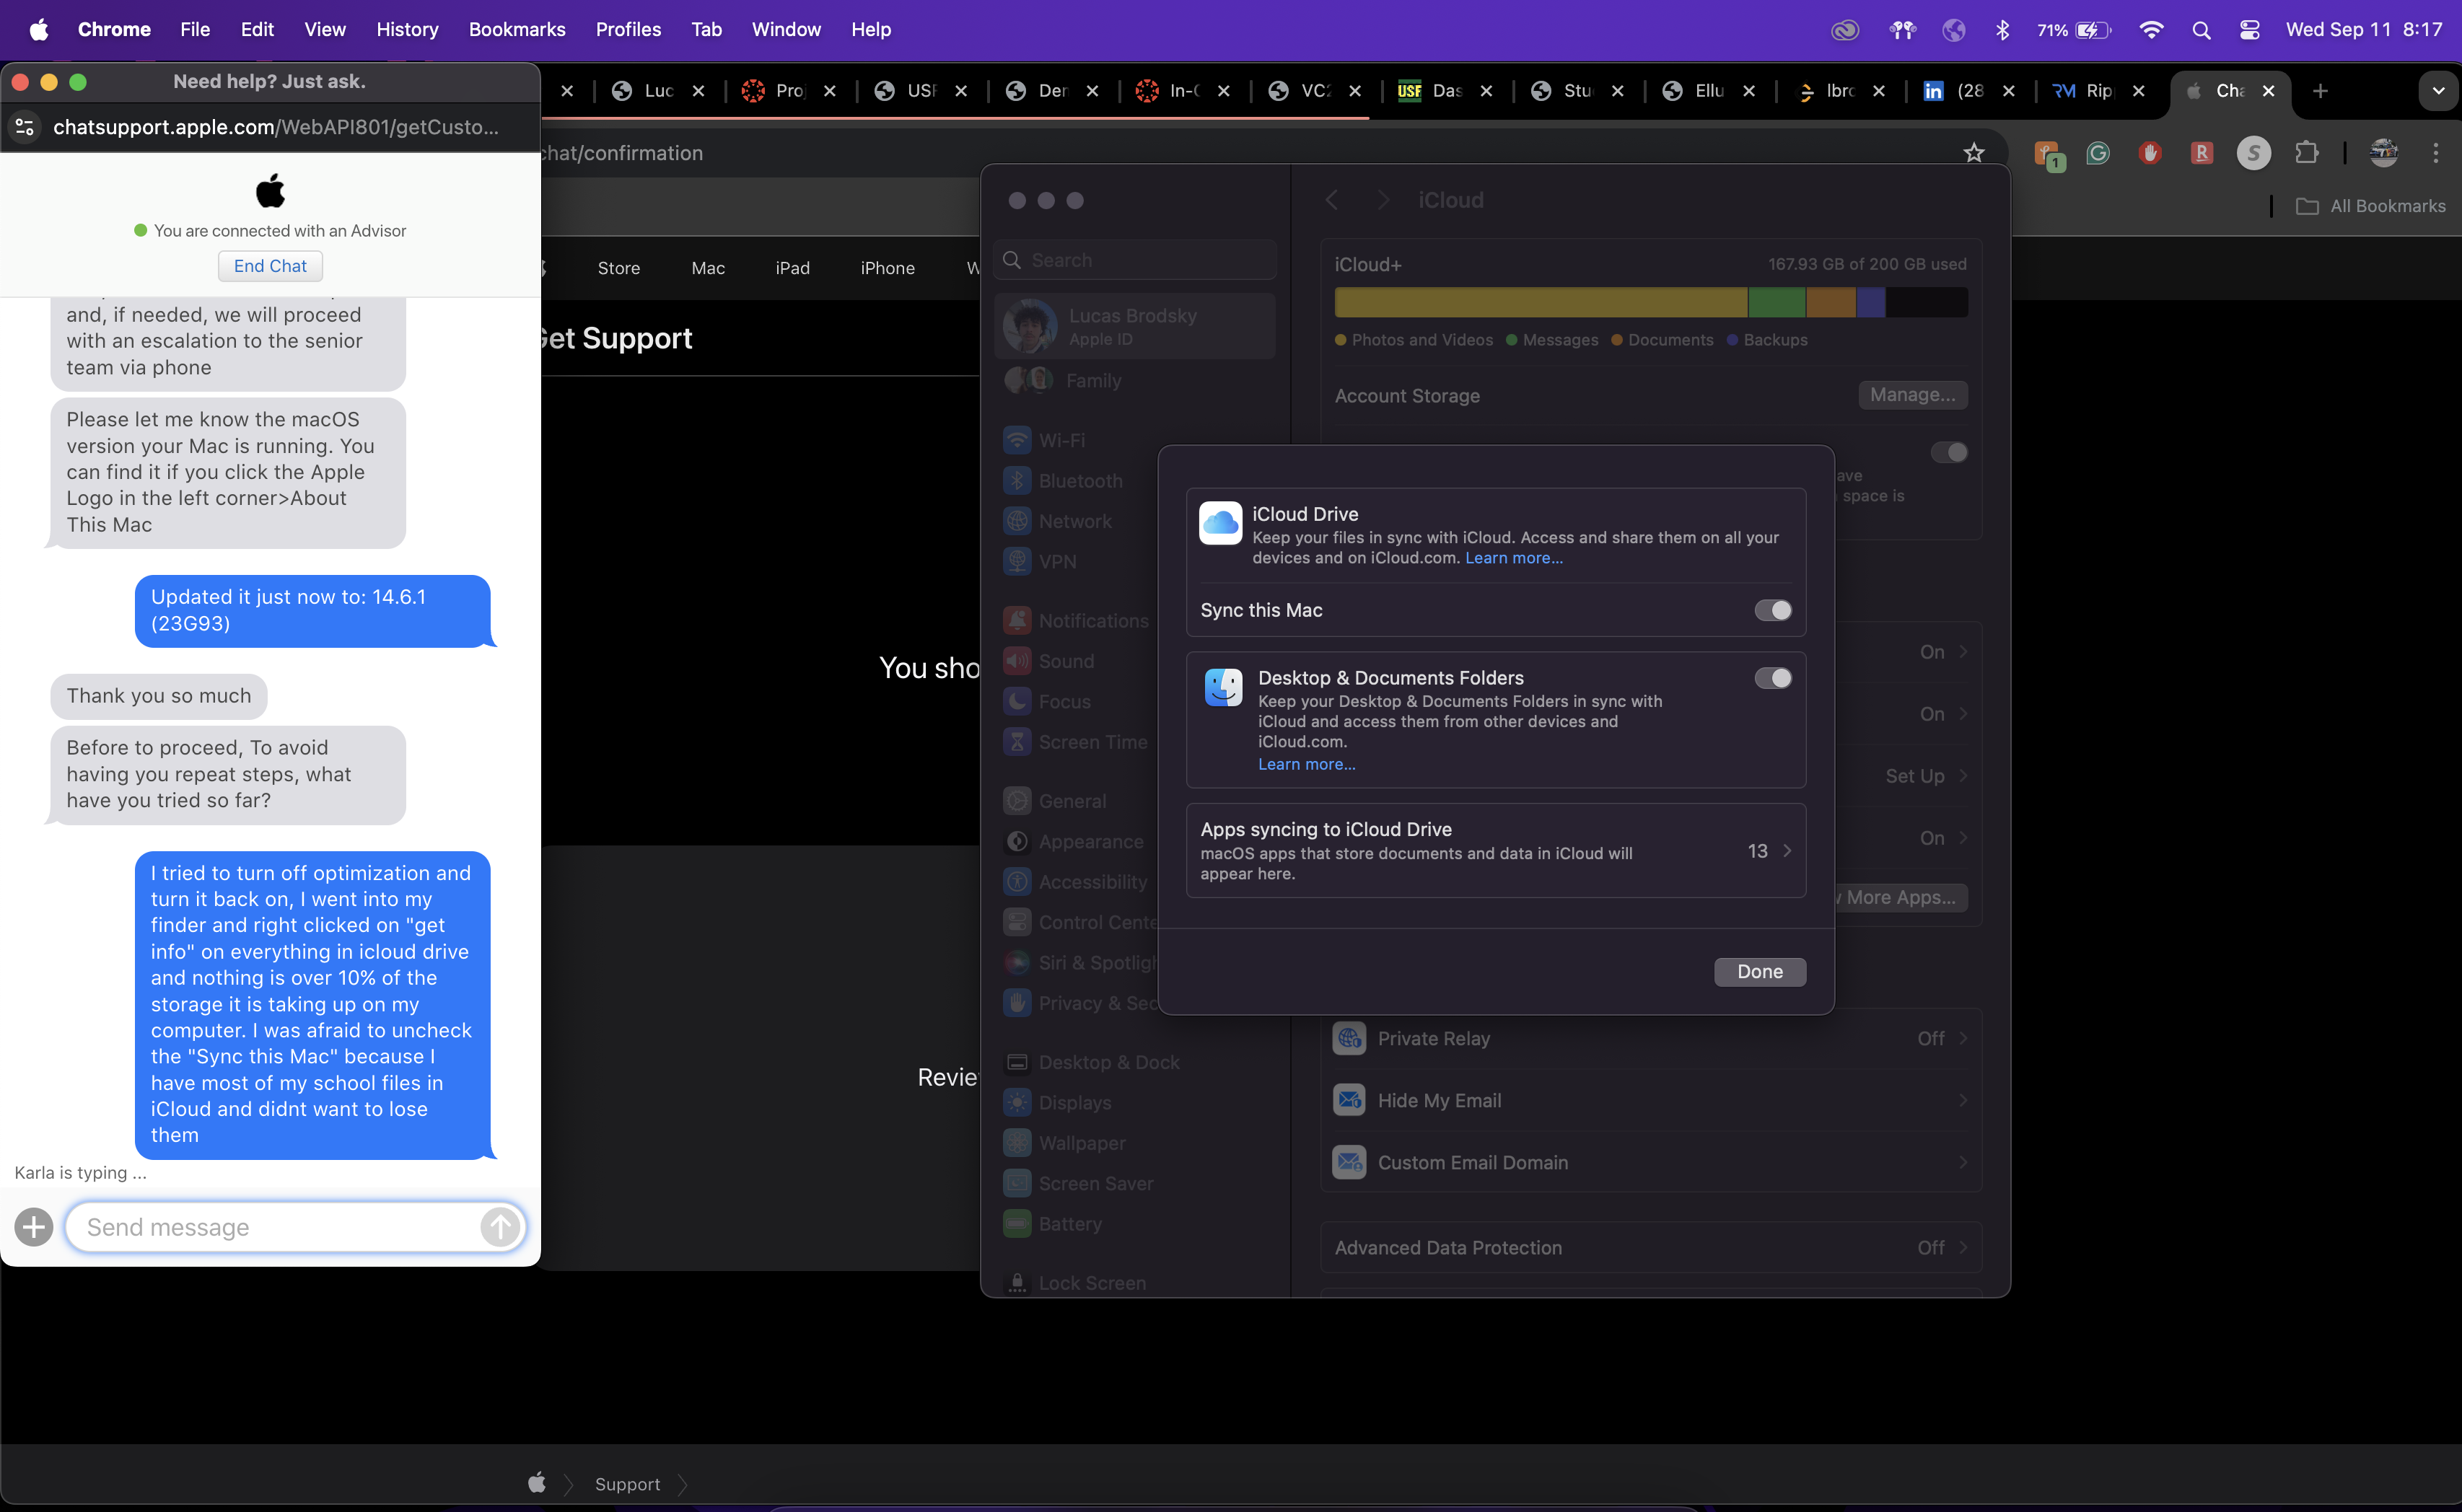Click the send message arrow icon
2462x1512 pixels.
[500, 1226]
